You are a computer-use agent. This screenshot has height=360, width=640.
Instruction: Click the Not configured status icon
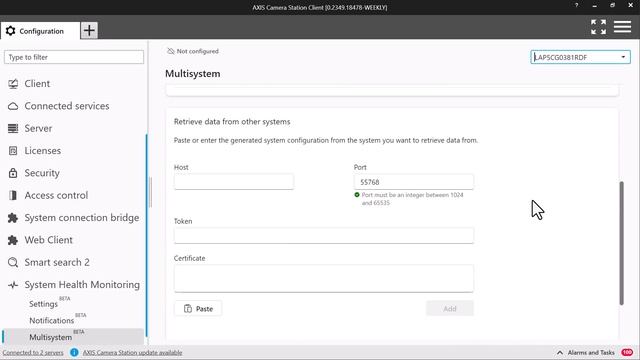[x=171, y=51]
